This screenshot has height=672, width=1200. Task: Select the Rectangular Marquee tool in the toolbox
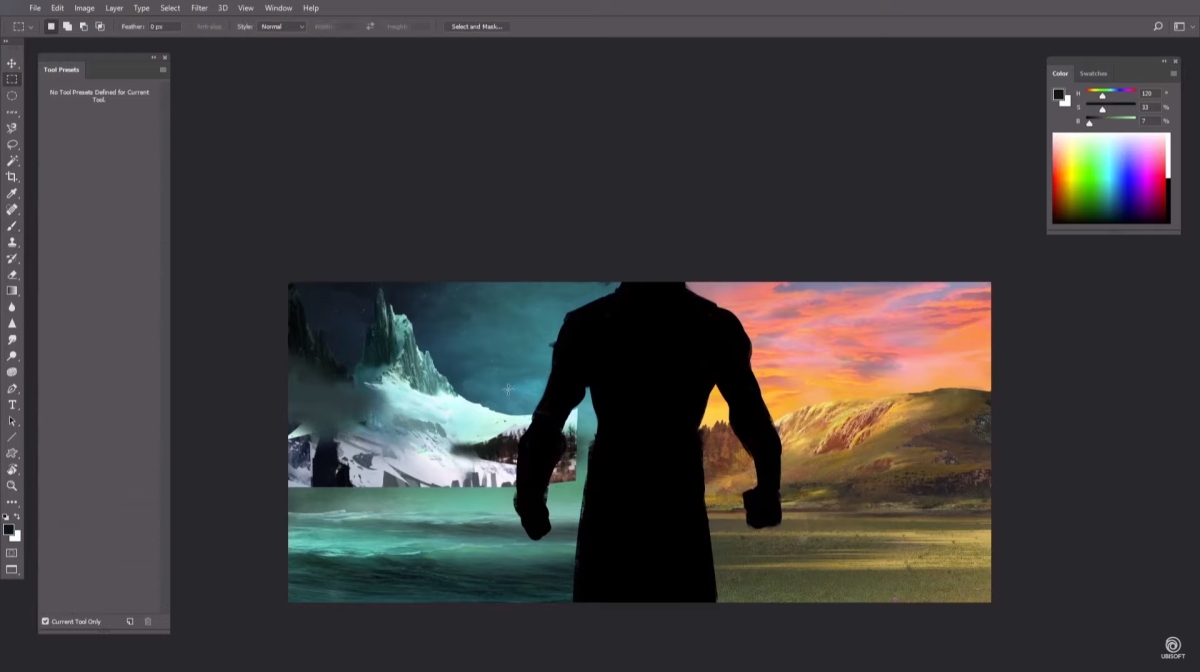(x=12, y=79)
